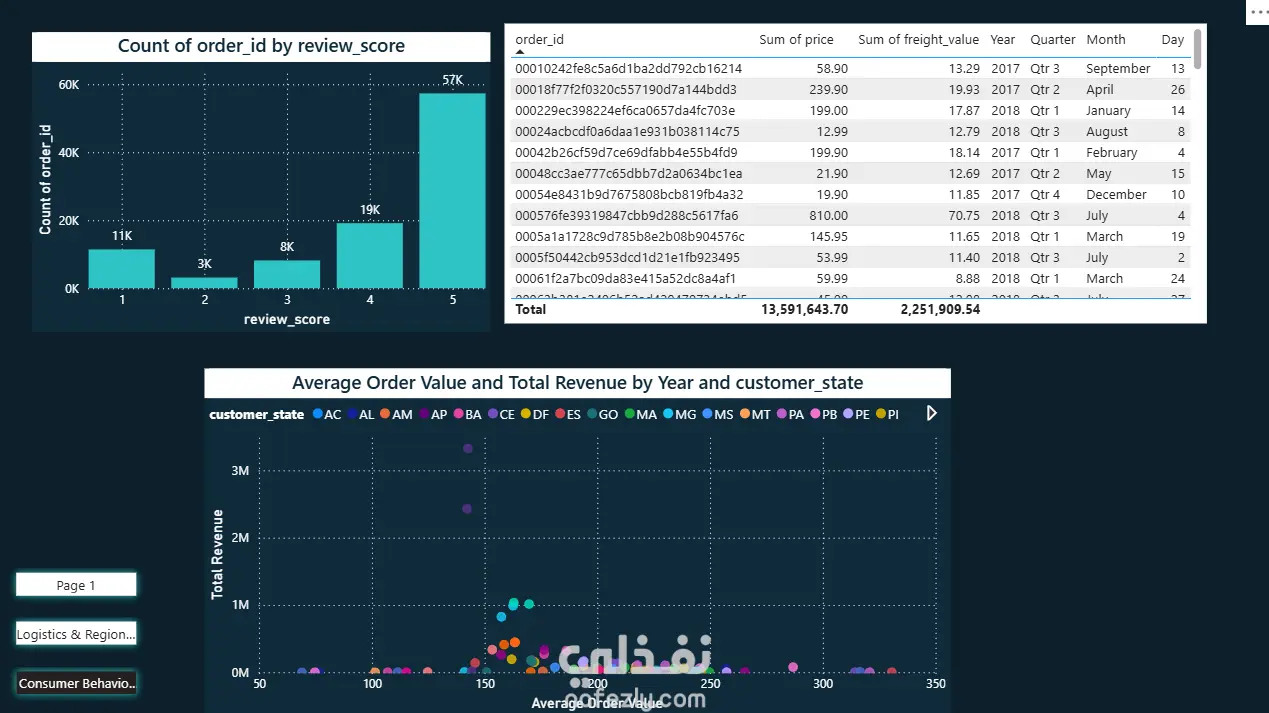Select the AM legend item
The image size is (1269, 713).
tap(396, 414)
